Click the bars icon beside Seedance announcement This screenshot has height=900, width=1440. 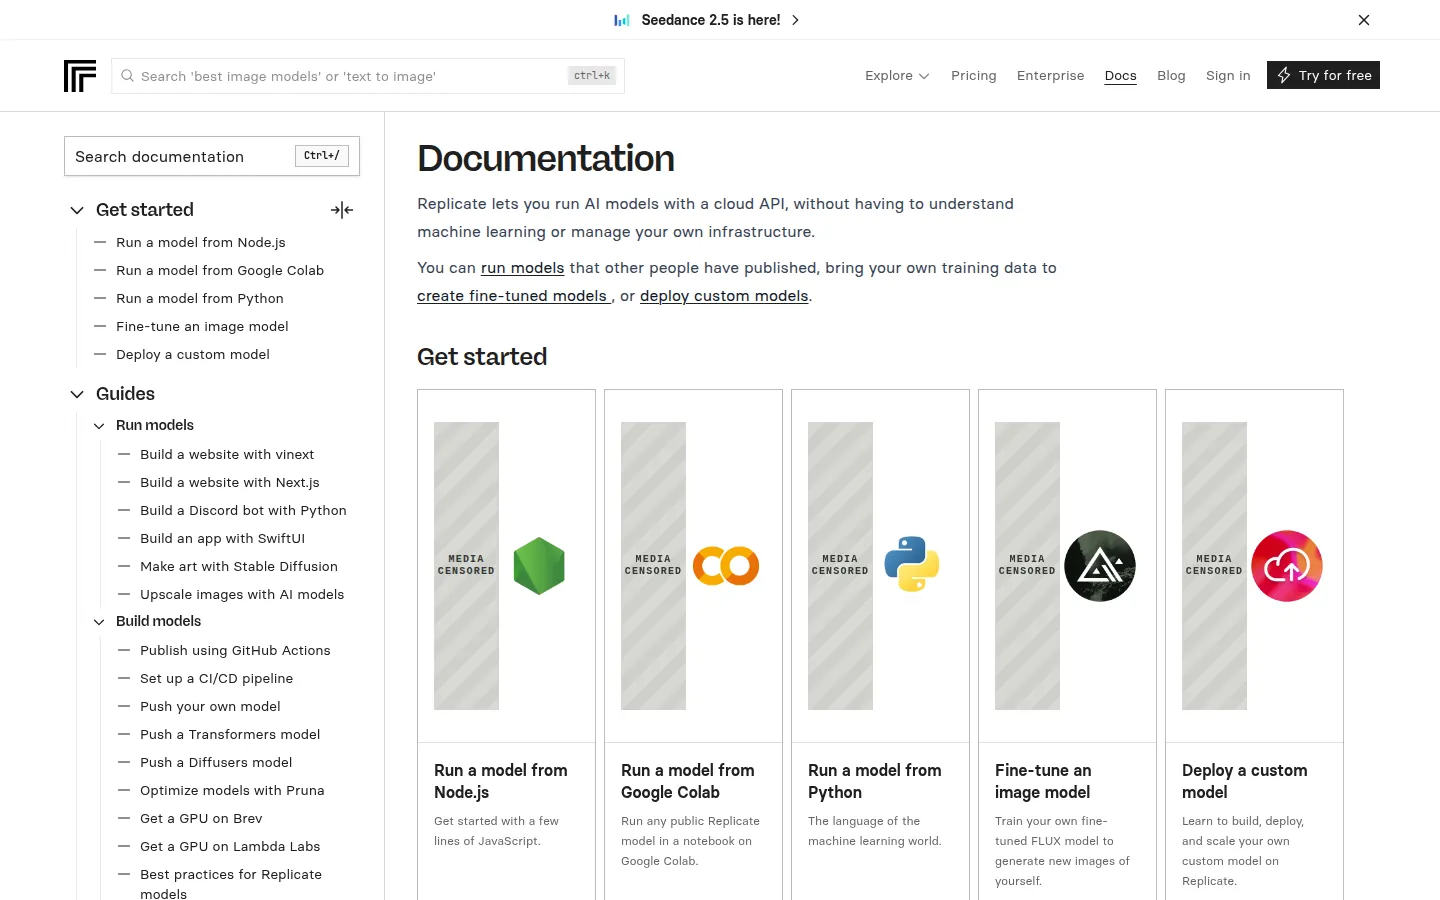click(x=622, y=20)
